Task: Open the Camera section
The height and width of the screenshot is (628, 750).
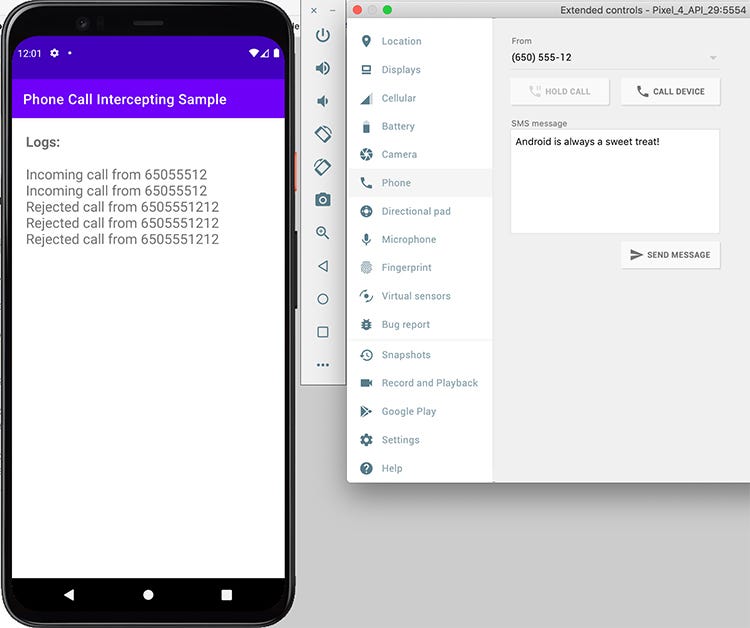Action: (420, 154)
